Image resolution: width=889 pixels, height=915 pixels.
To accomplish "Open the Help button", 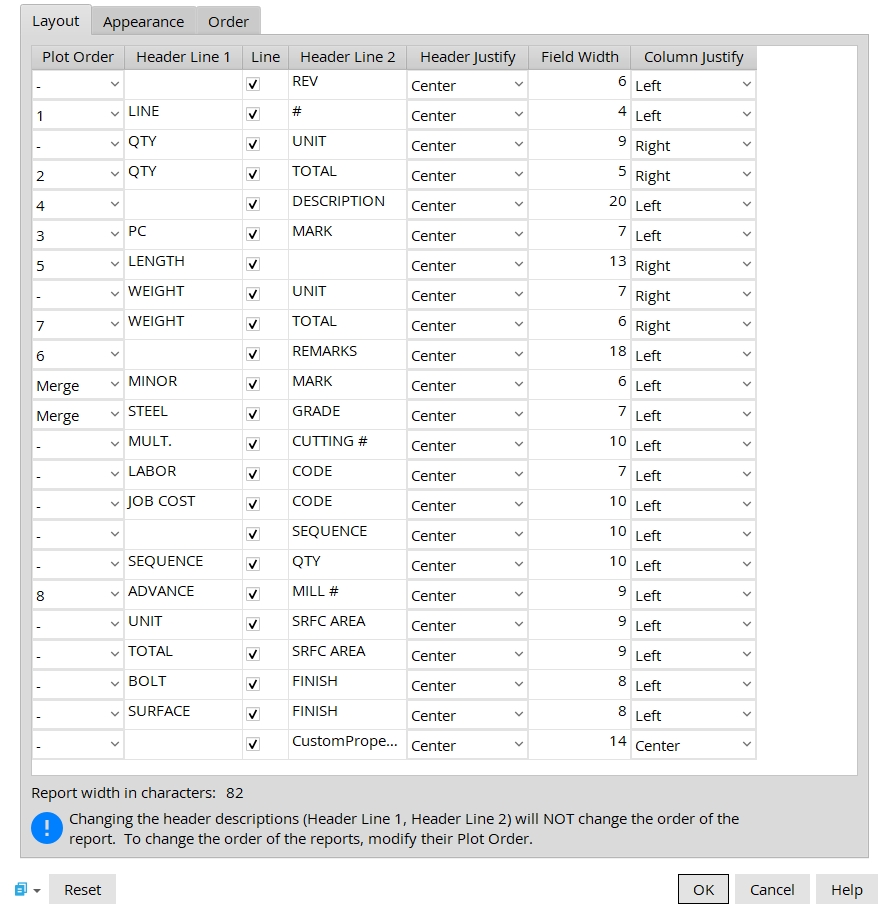I will [x=846, y=890].
